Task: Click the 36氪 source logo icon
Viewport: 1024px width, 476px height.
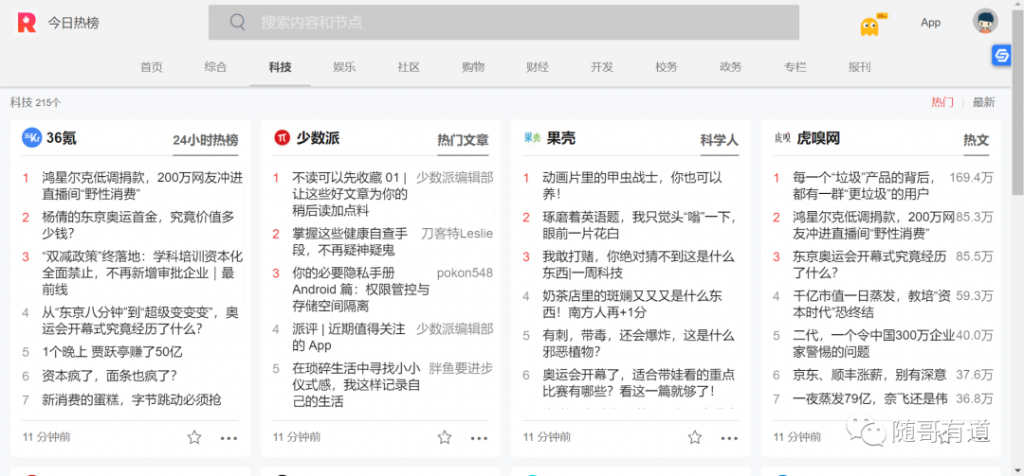Action: [31, 138]
